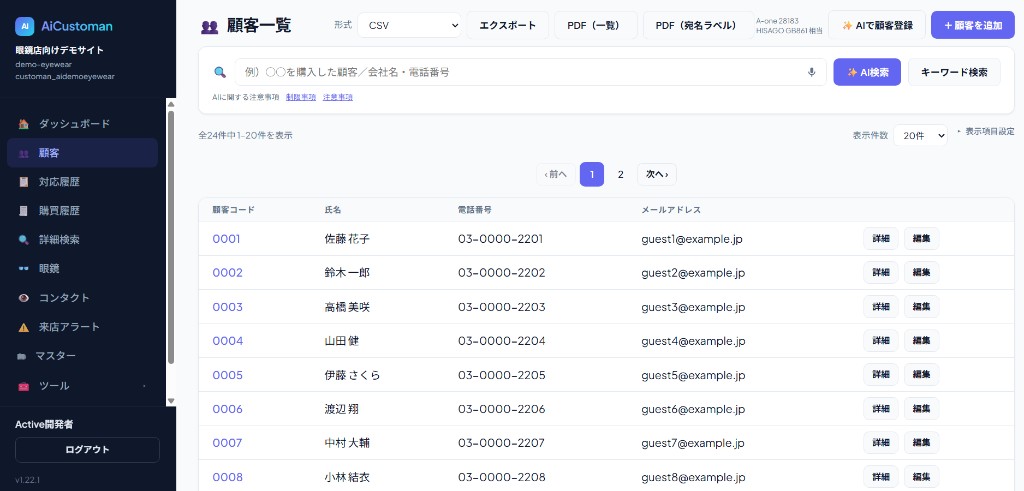Image resolution: width=1024 pixels, height=491 pixels.
Task: Click the コンタクト eye icon
Action: (24, 298)
